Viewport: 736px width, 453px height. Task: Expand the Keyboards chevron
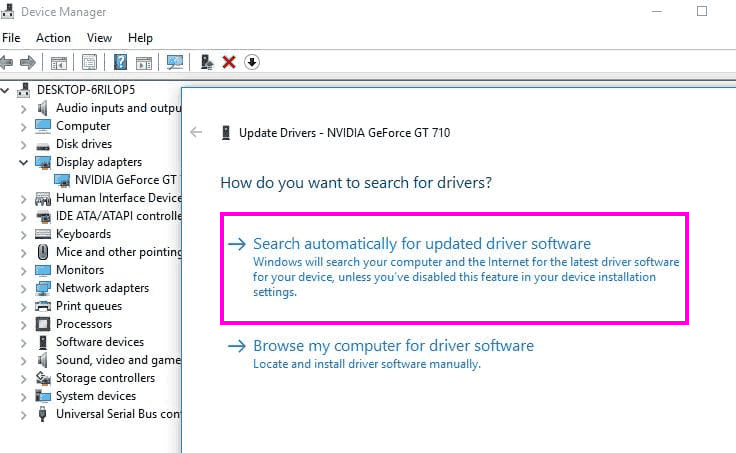[23, 235]
